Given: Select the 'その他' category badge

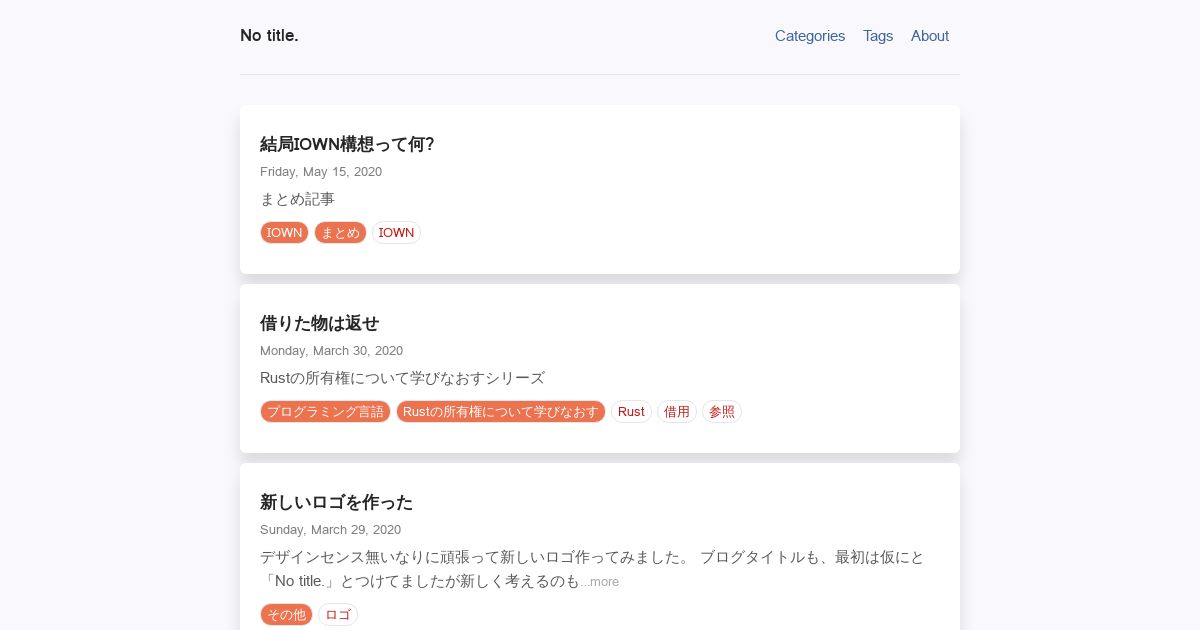Looking at the screenshot, I should pyautogui.click(x=286, y=615).
